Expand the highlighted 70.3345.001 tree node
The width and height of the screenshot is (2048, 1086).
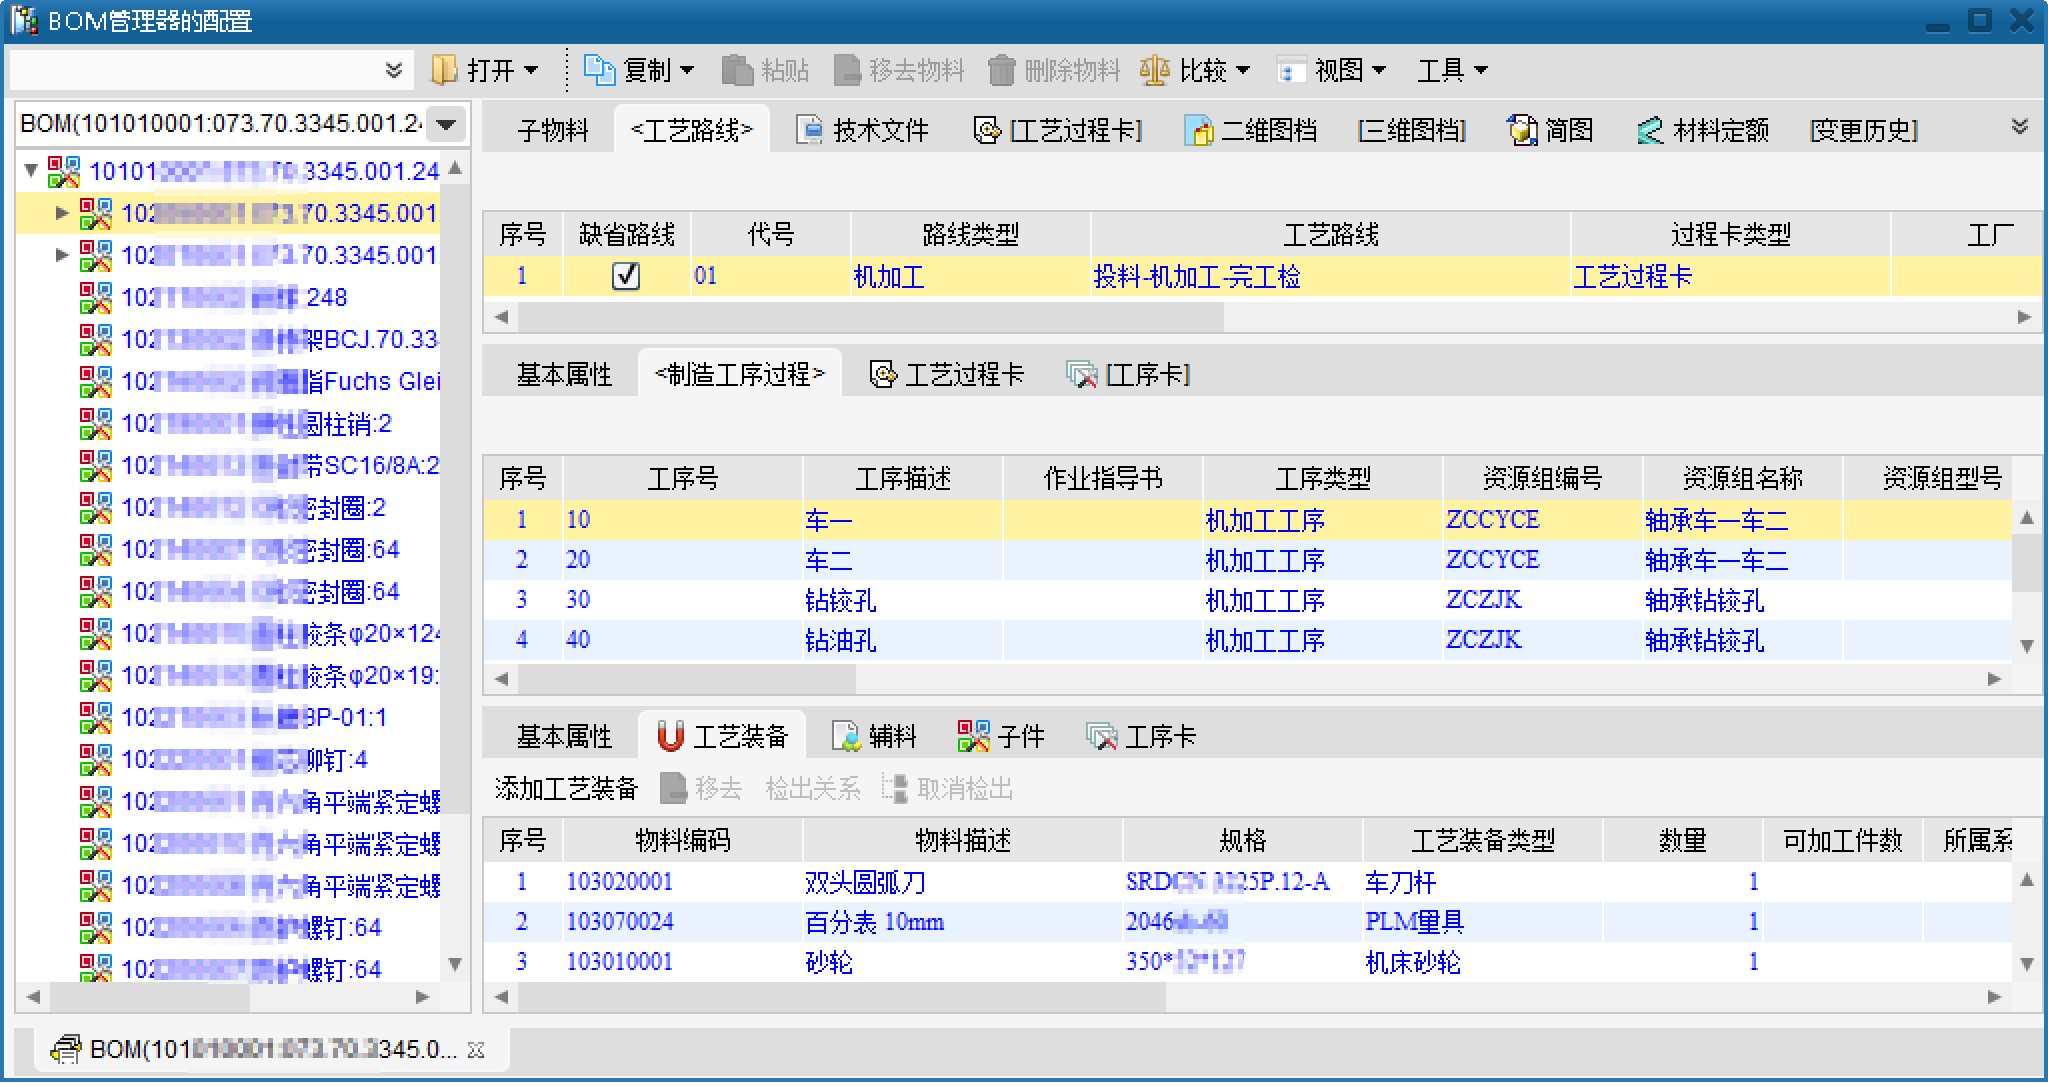62,213
